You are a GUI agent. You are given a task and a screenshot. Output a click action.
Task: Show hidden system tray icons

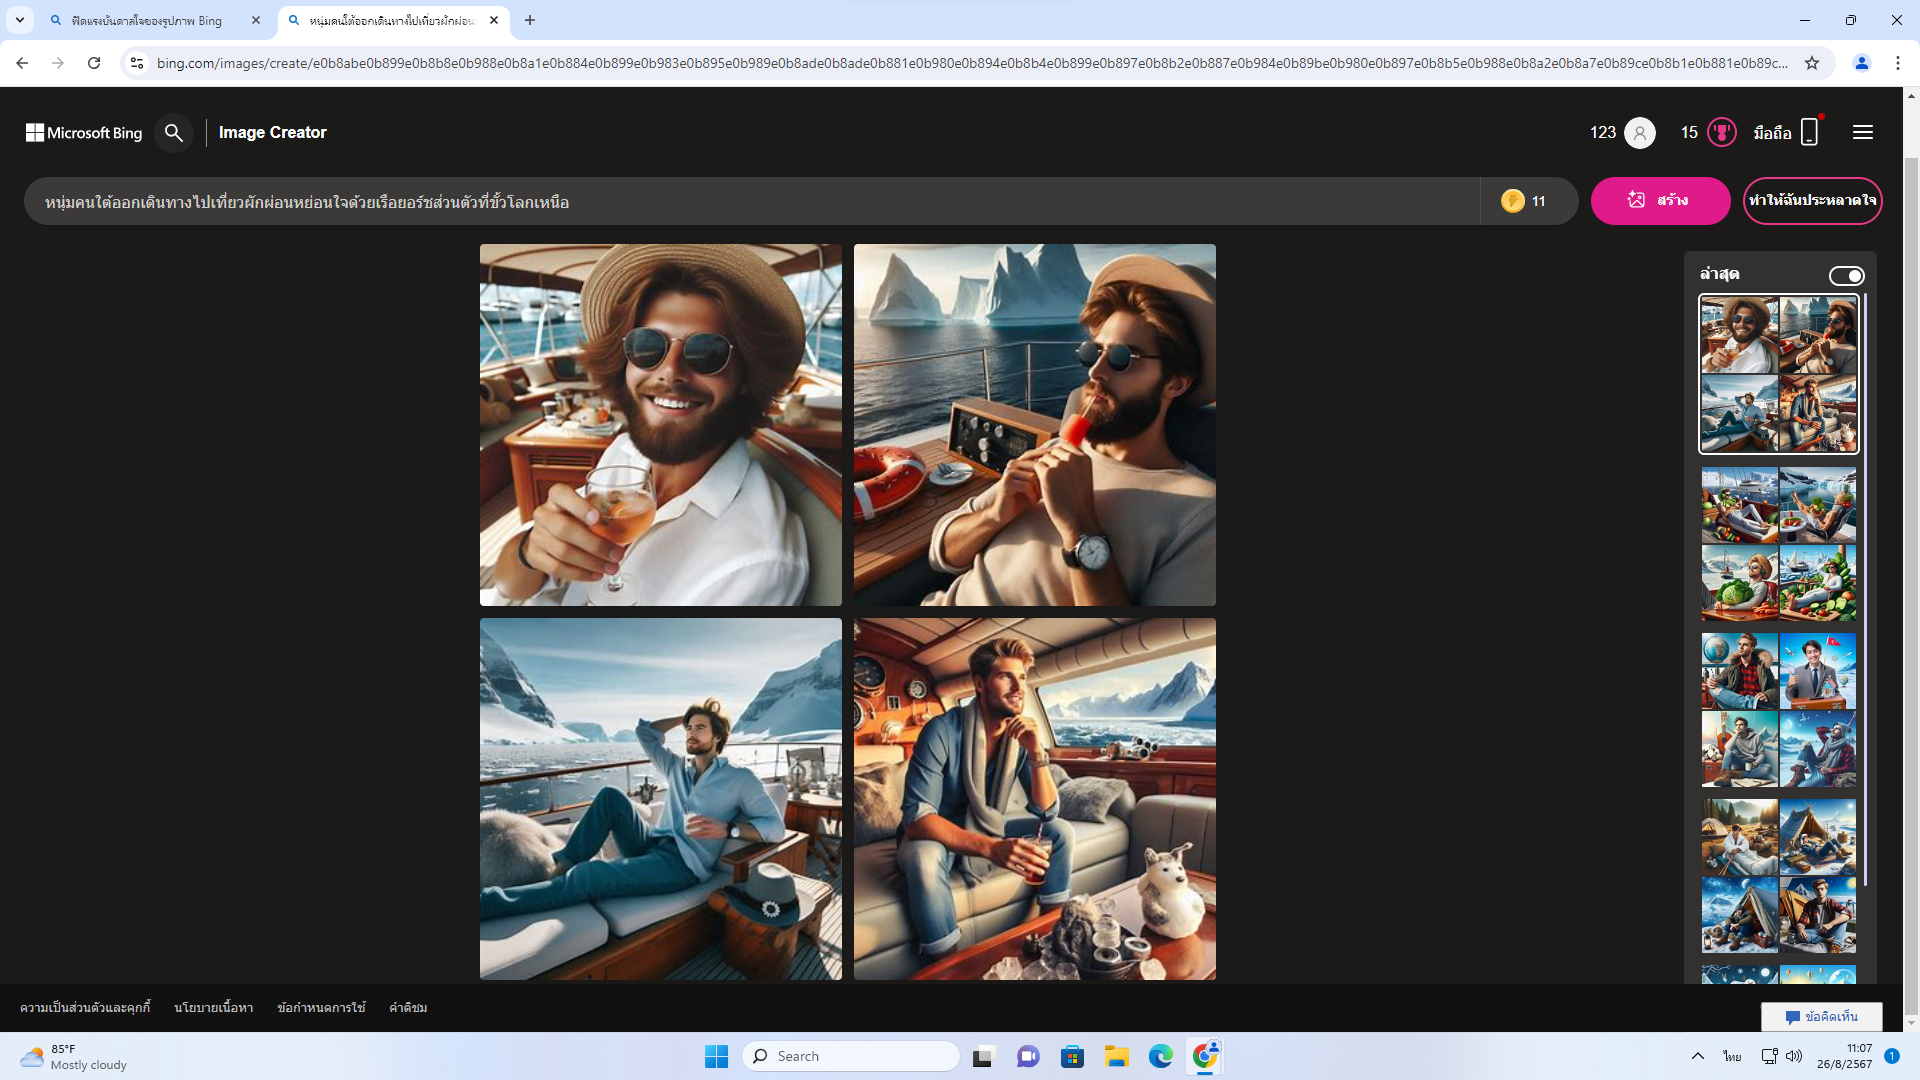(x=1697, y=1056)
